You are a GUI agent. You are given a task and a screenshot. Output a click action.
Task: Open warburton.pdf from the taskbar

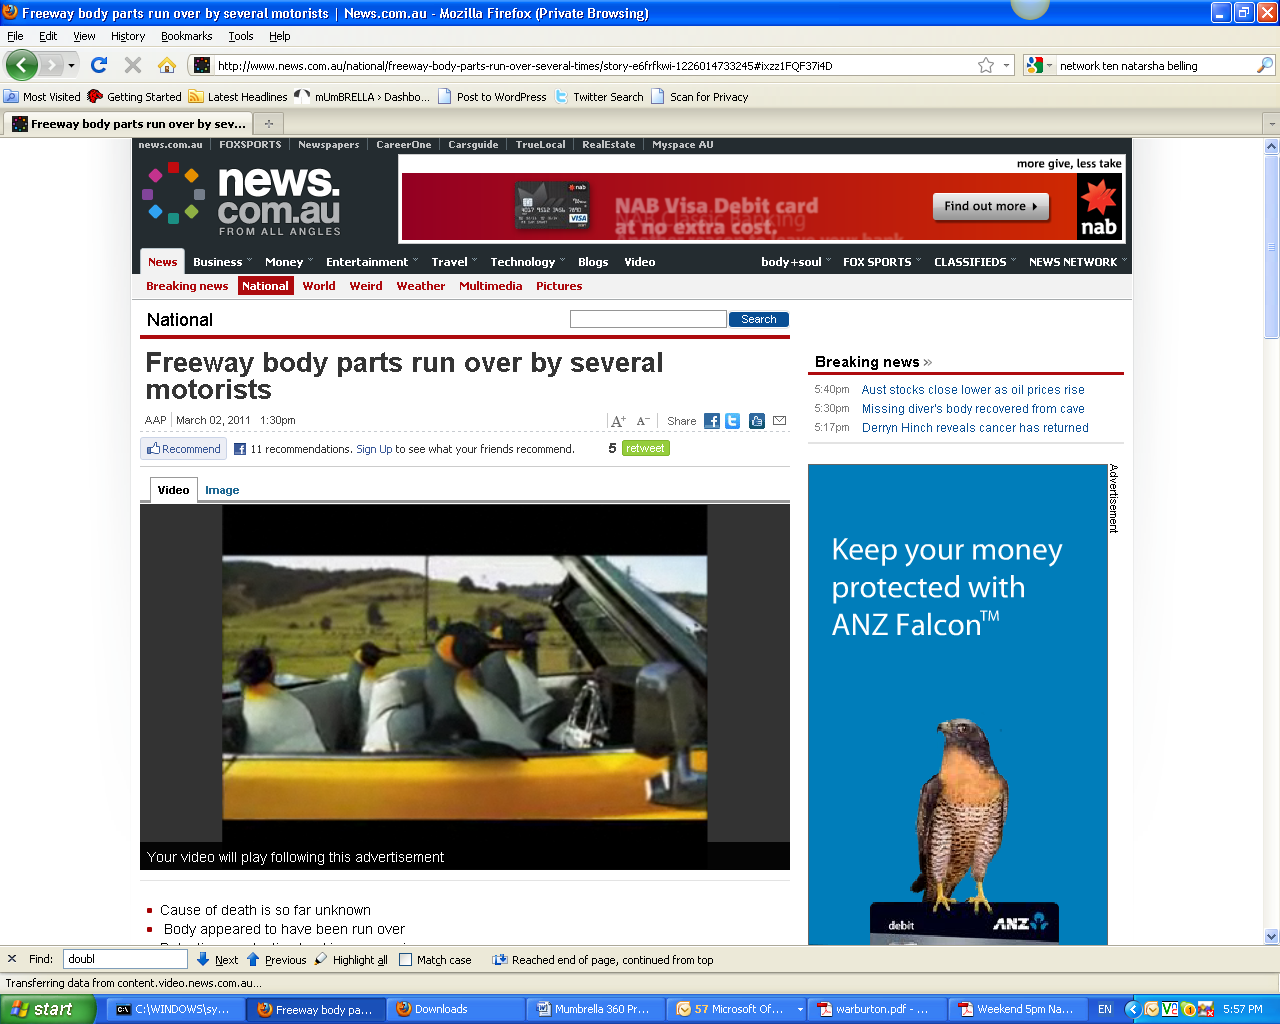click(x=876, y=1009)
